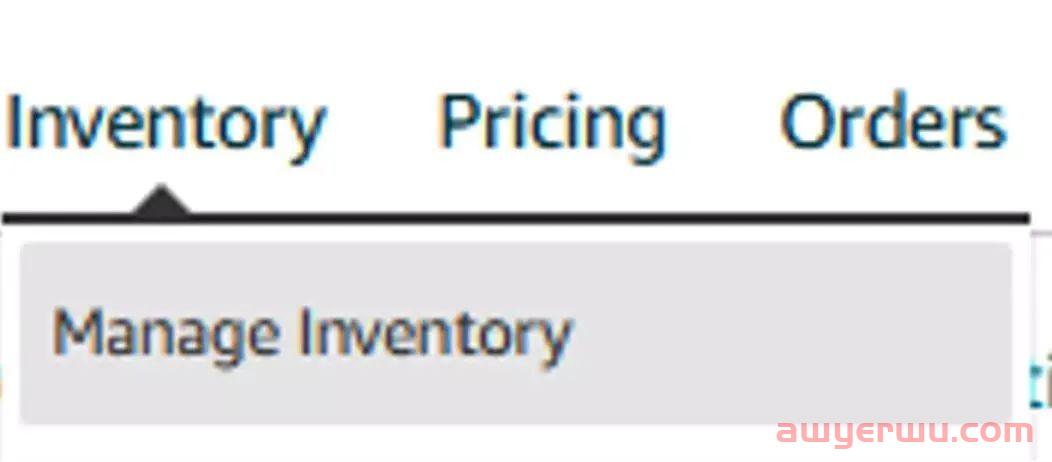Open the Orders menu

[x=893, y=125]
